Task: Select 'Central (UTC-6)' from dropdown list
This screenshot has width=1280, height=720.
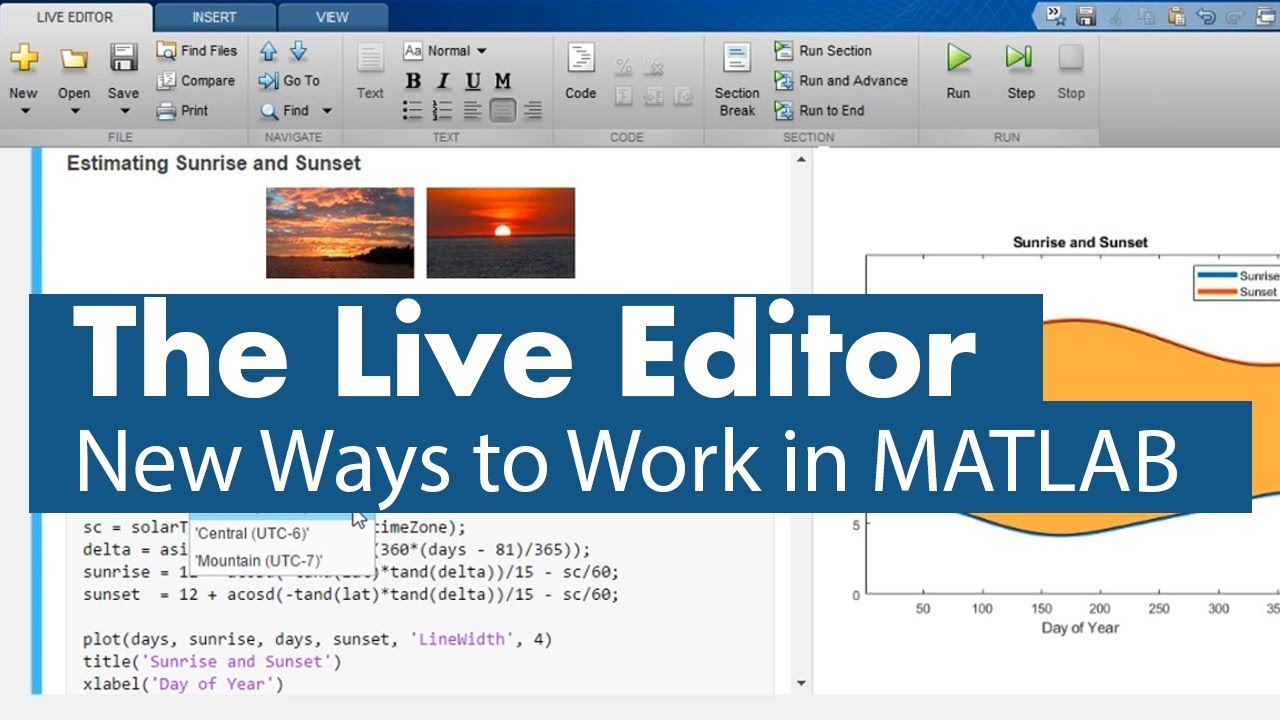Action: (252, 534)
